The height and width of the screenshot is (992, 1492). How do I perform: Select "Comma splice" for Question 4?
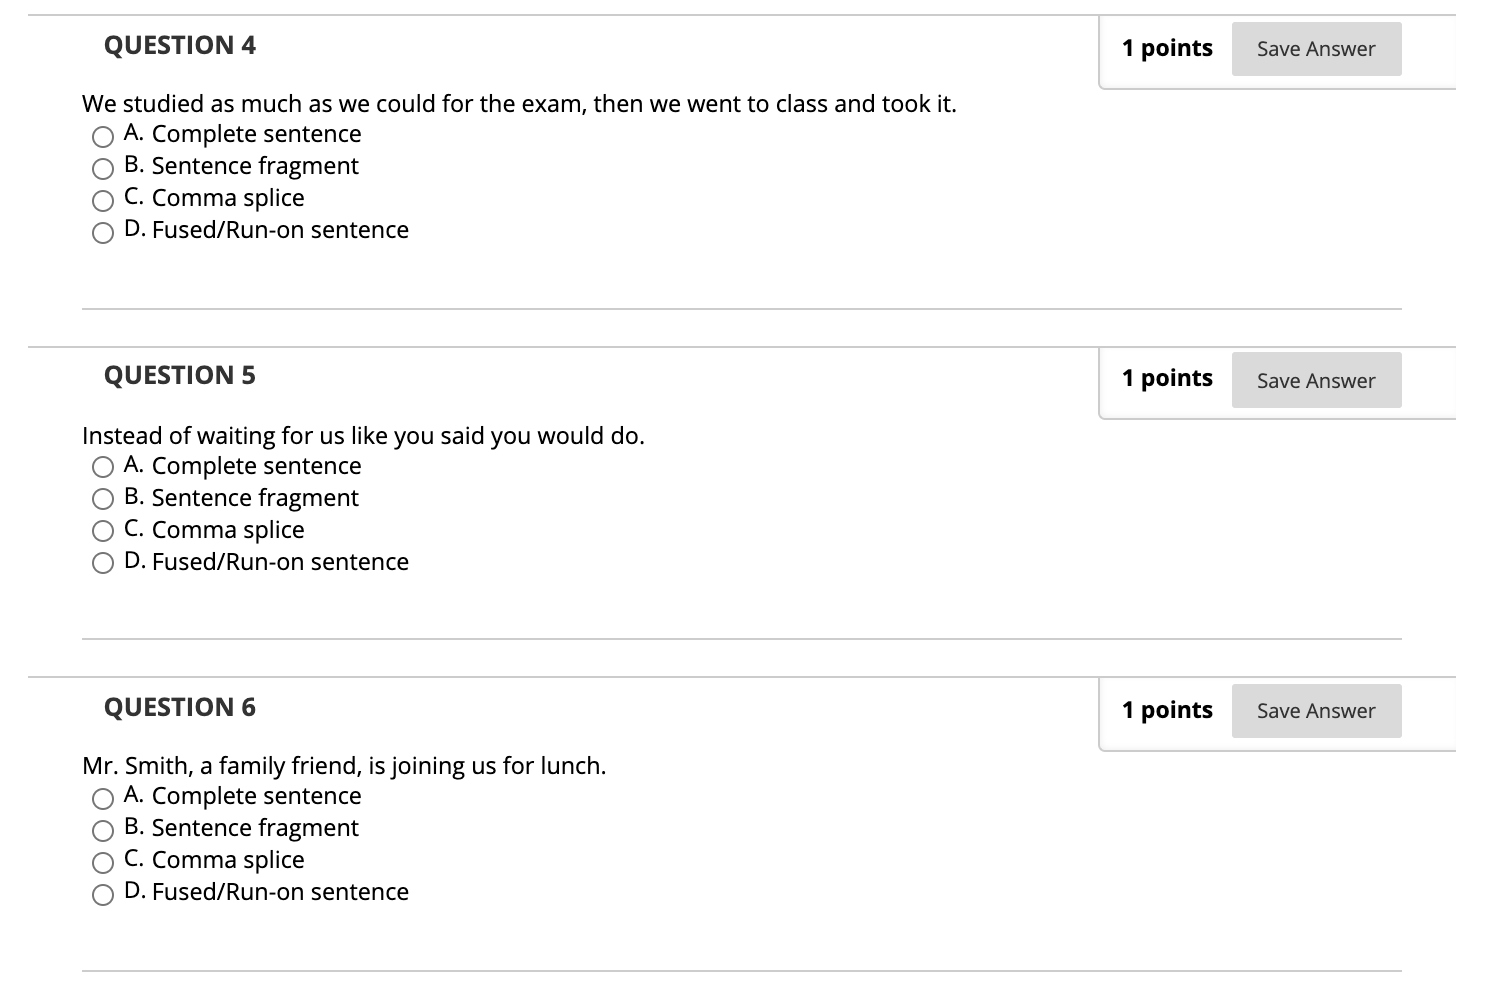(x=103, y=200)
